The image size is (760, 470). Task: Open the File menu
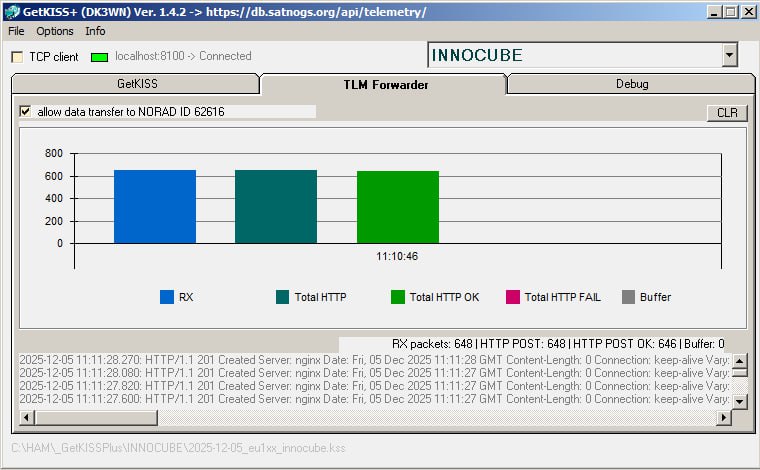pos(16,31)
